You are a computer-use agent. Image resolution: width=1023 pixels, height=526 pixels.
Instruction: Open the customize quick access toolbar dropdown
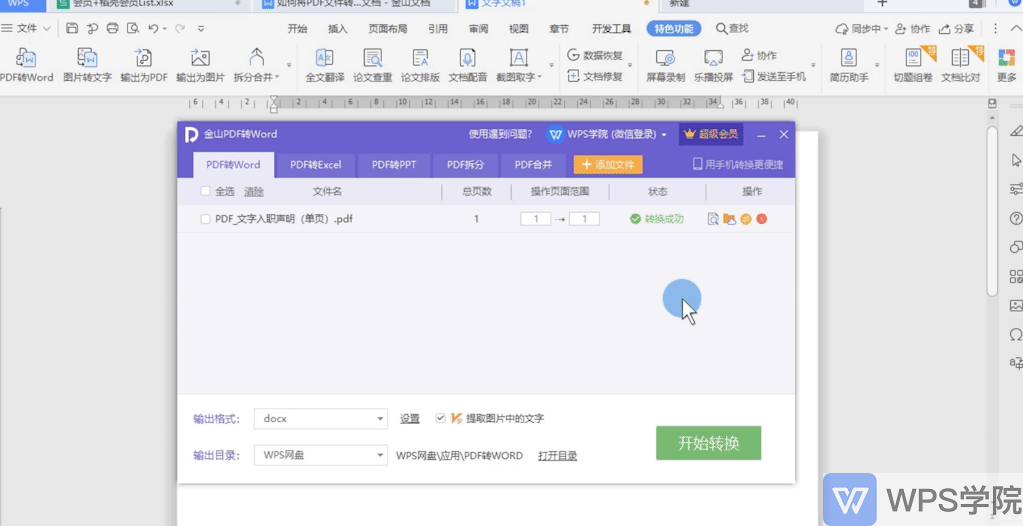pyautogui.click(x=201, y=29)
